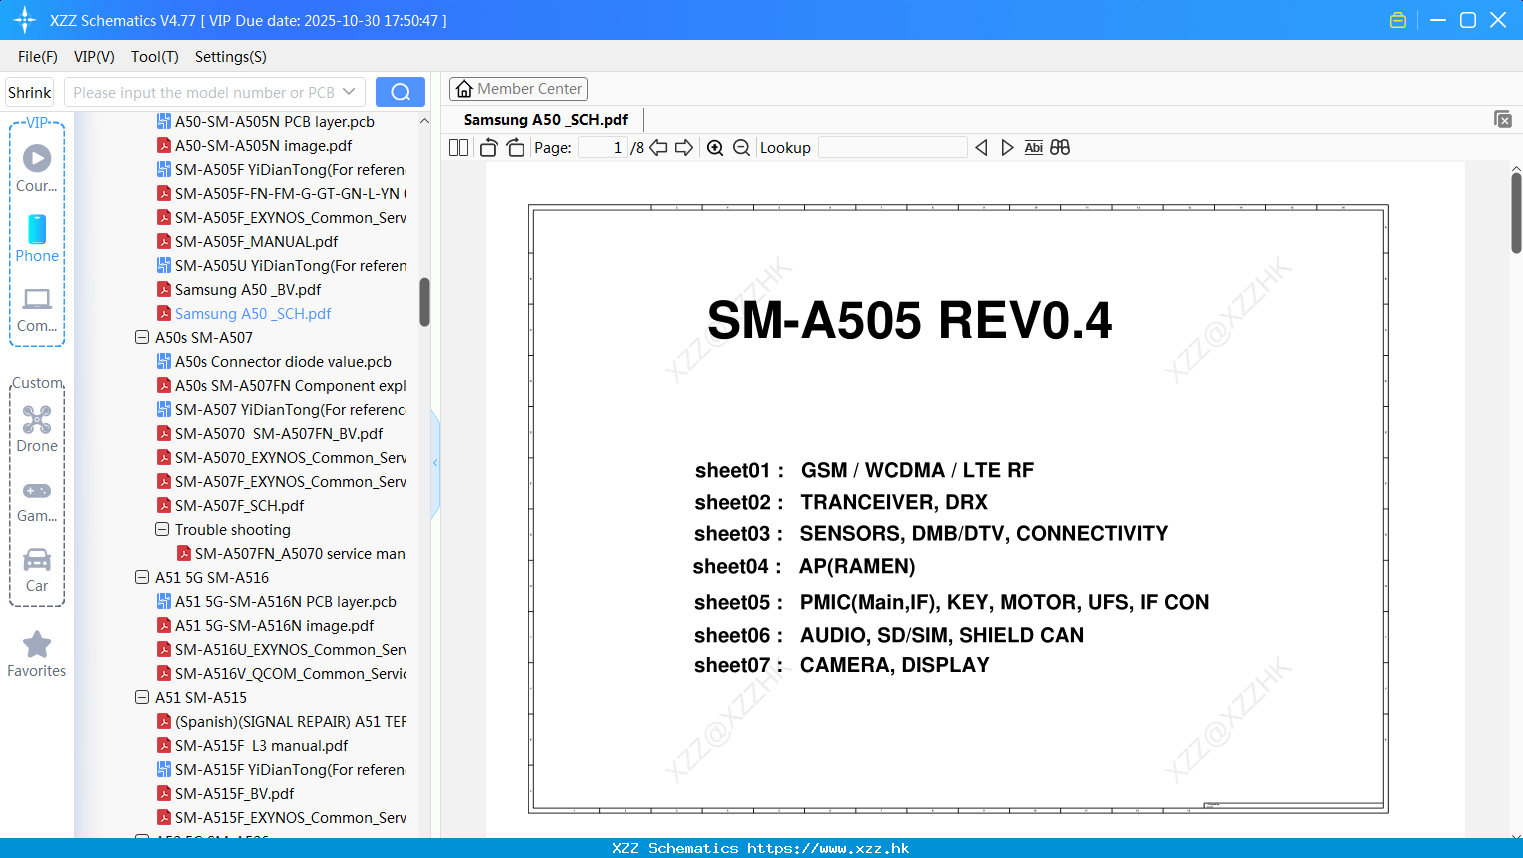Click the XZZ Schematics website link
The image size is (1523, 858).
pyautogui.click(x=828, y=848)
